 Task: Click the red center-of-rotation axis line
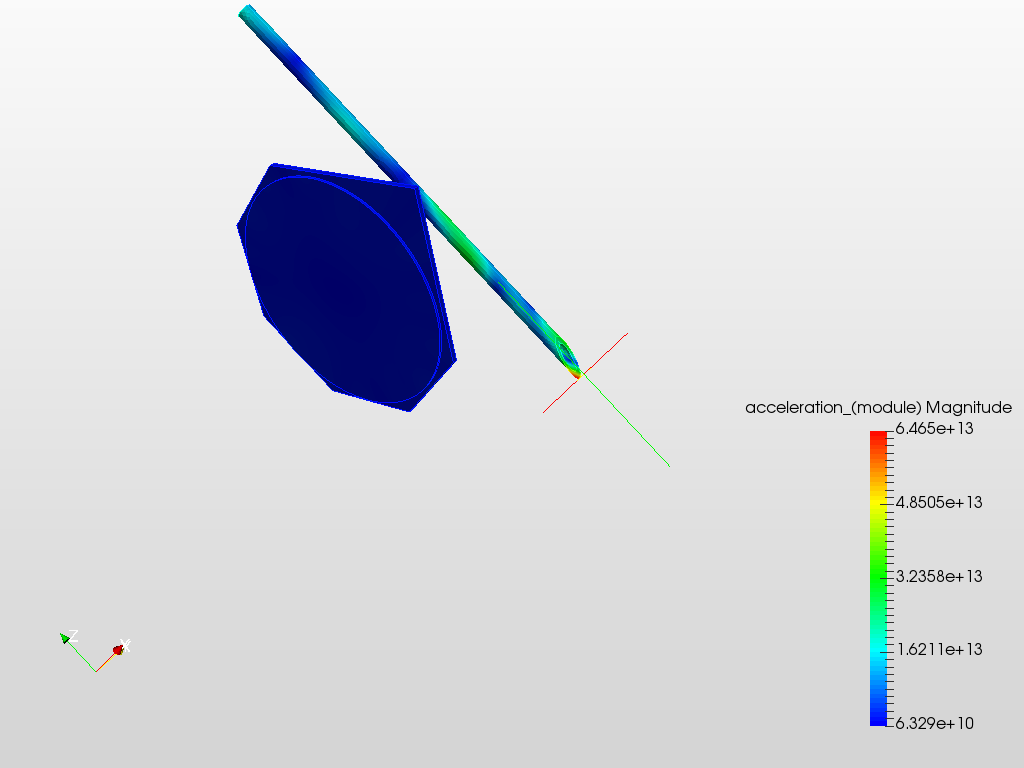(x=607, y=353)
